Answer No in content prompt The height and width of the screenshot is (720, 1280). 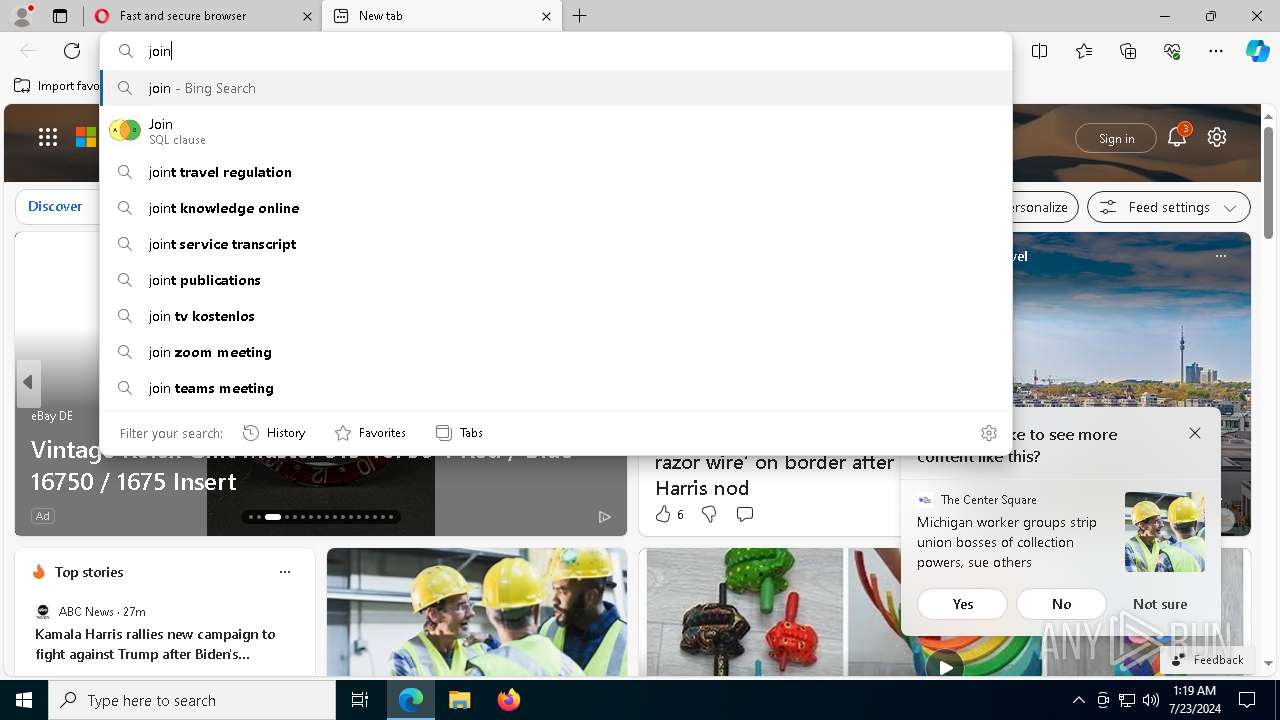coord(1061,604)
